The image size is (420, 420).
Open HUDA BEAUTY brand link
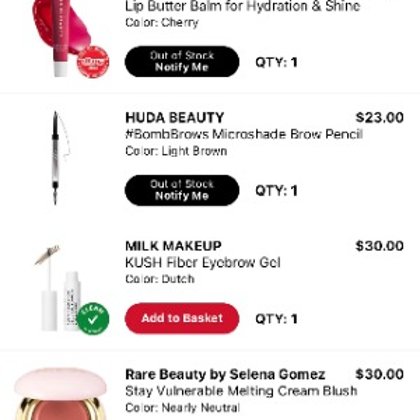pyautogui.click(x=175, y=118)
